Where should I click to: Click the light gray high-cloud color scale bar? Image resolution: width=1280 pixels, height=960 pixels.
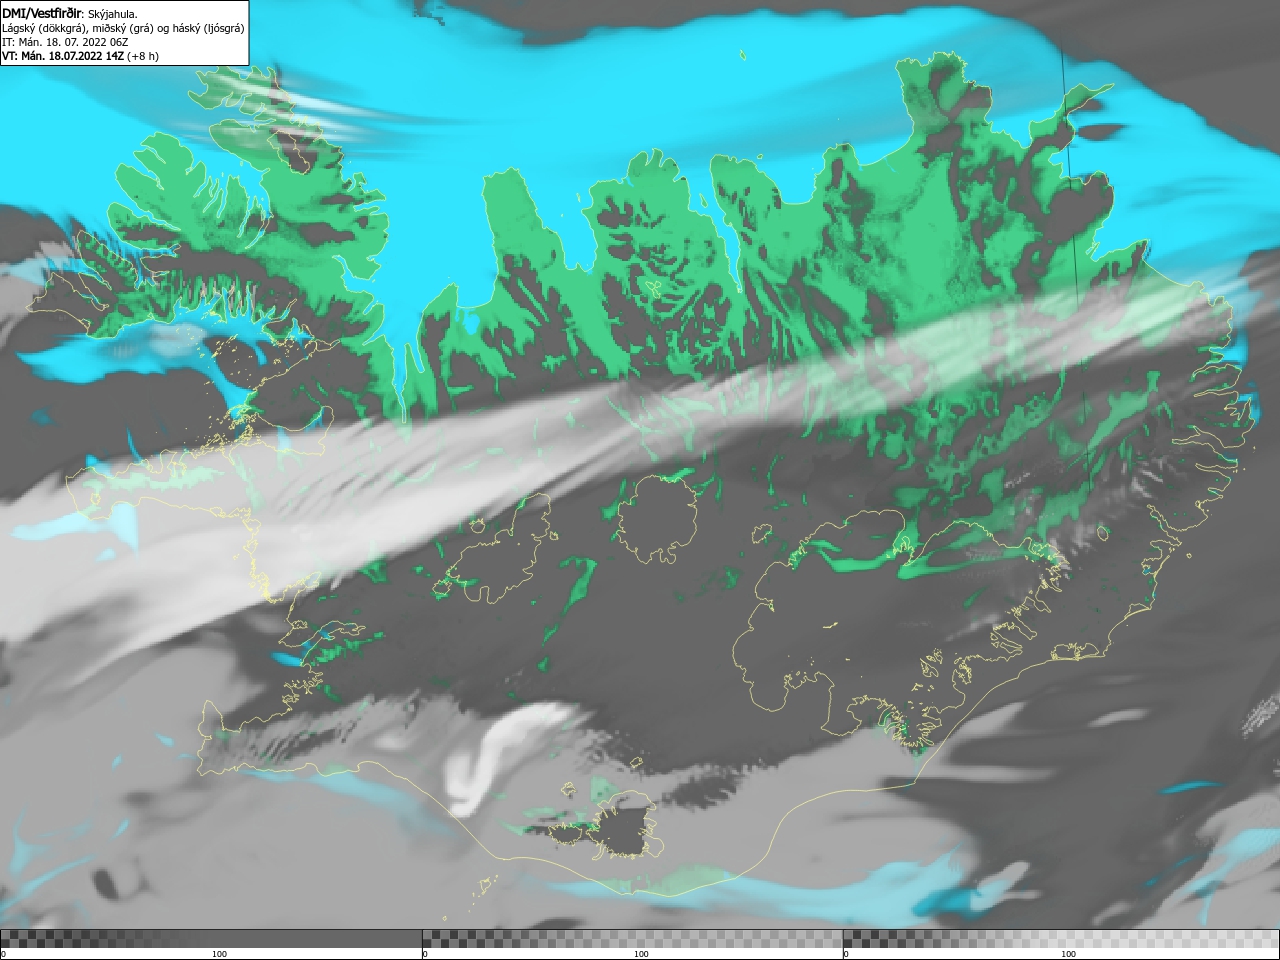point(1061,938)
